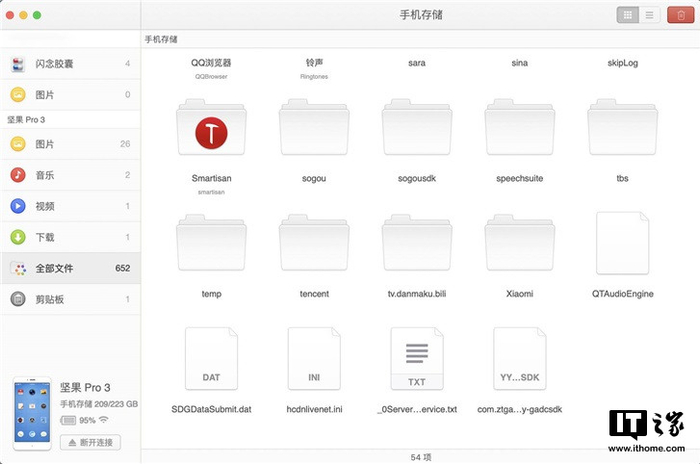
Task: Open the 视频 video category
Action: click(71, 206)
